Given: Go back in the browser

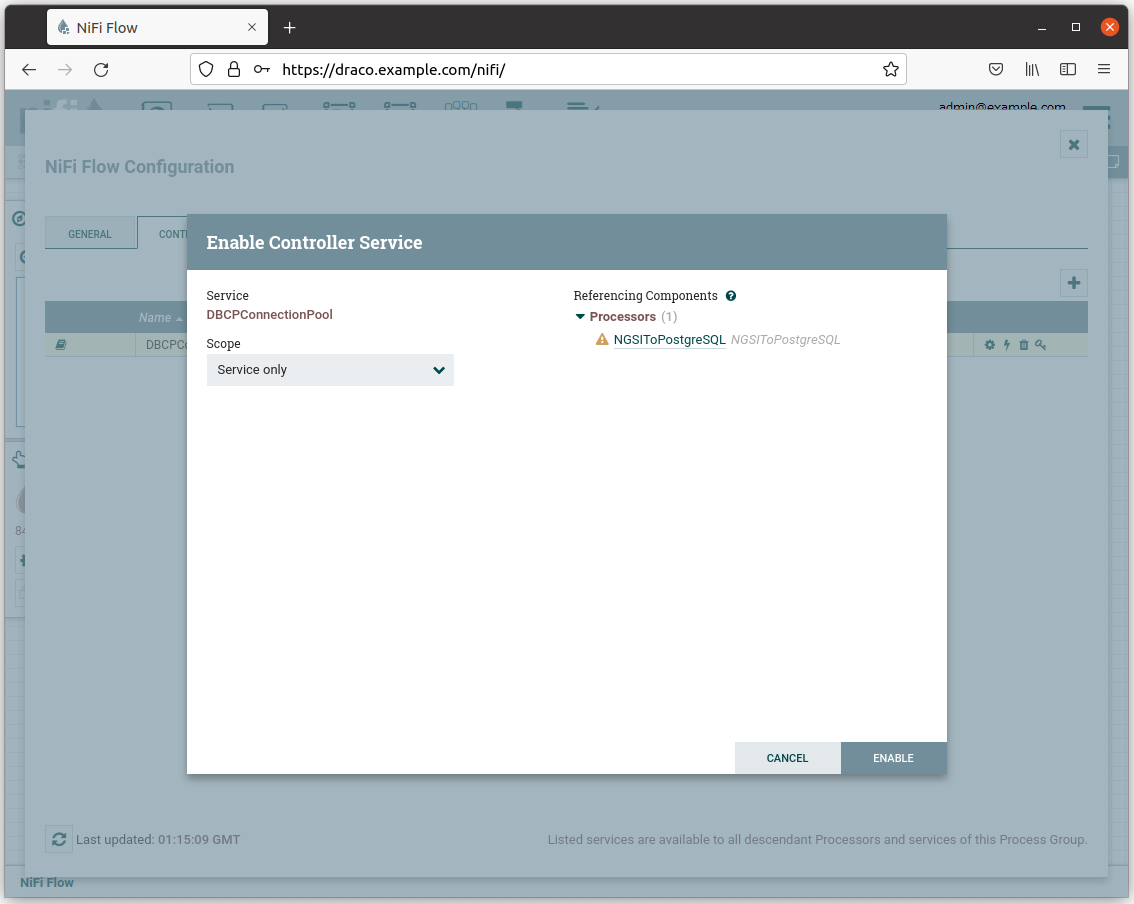Looking at the screenshot, I should [29, 69].
